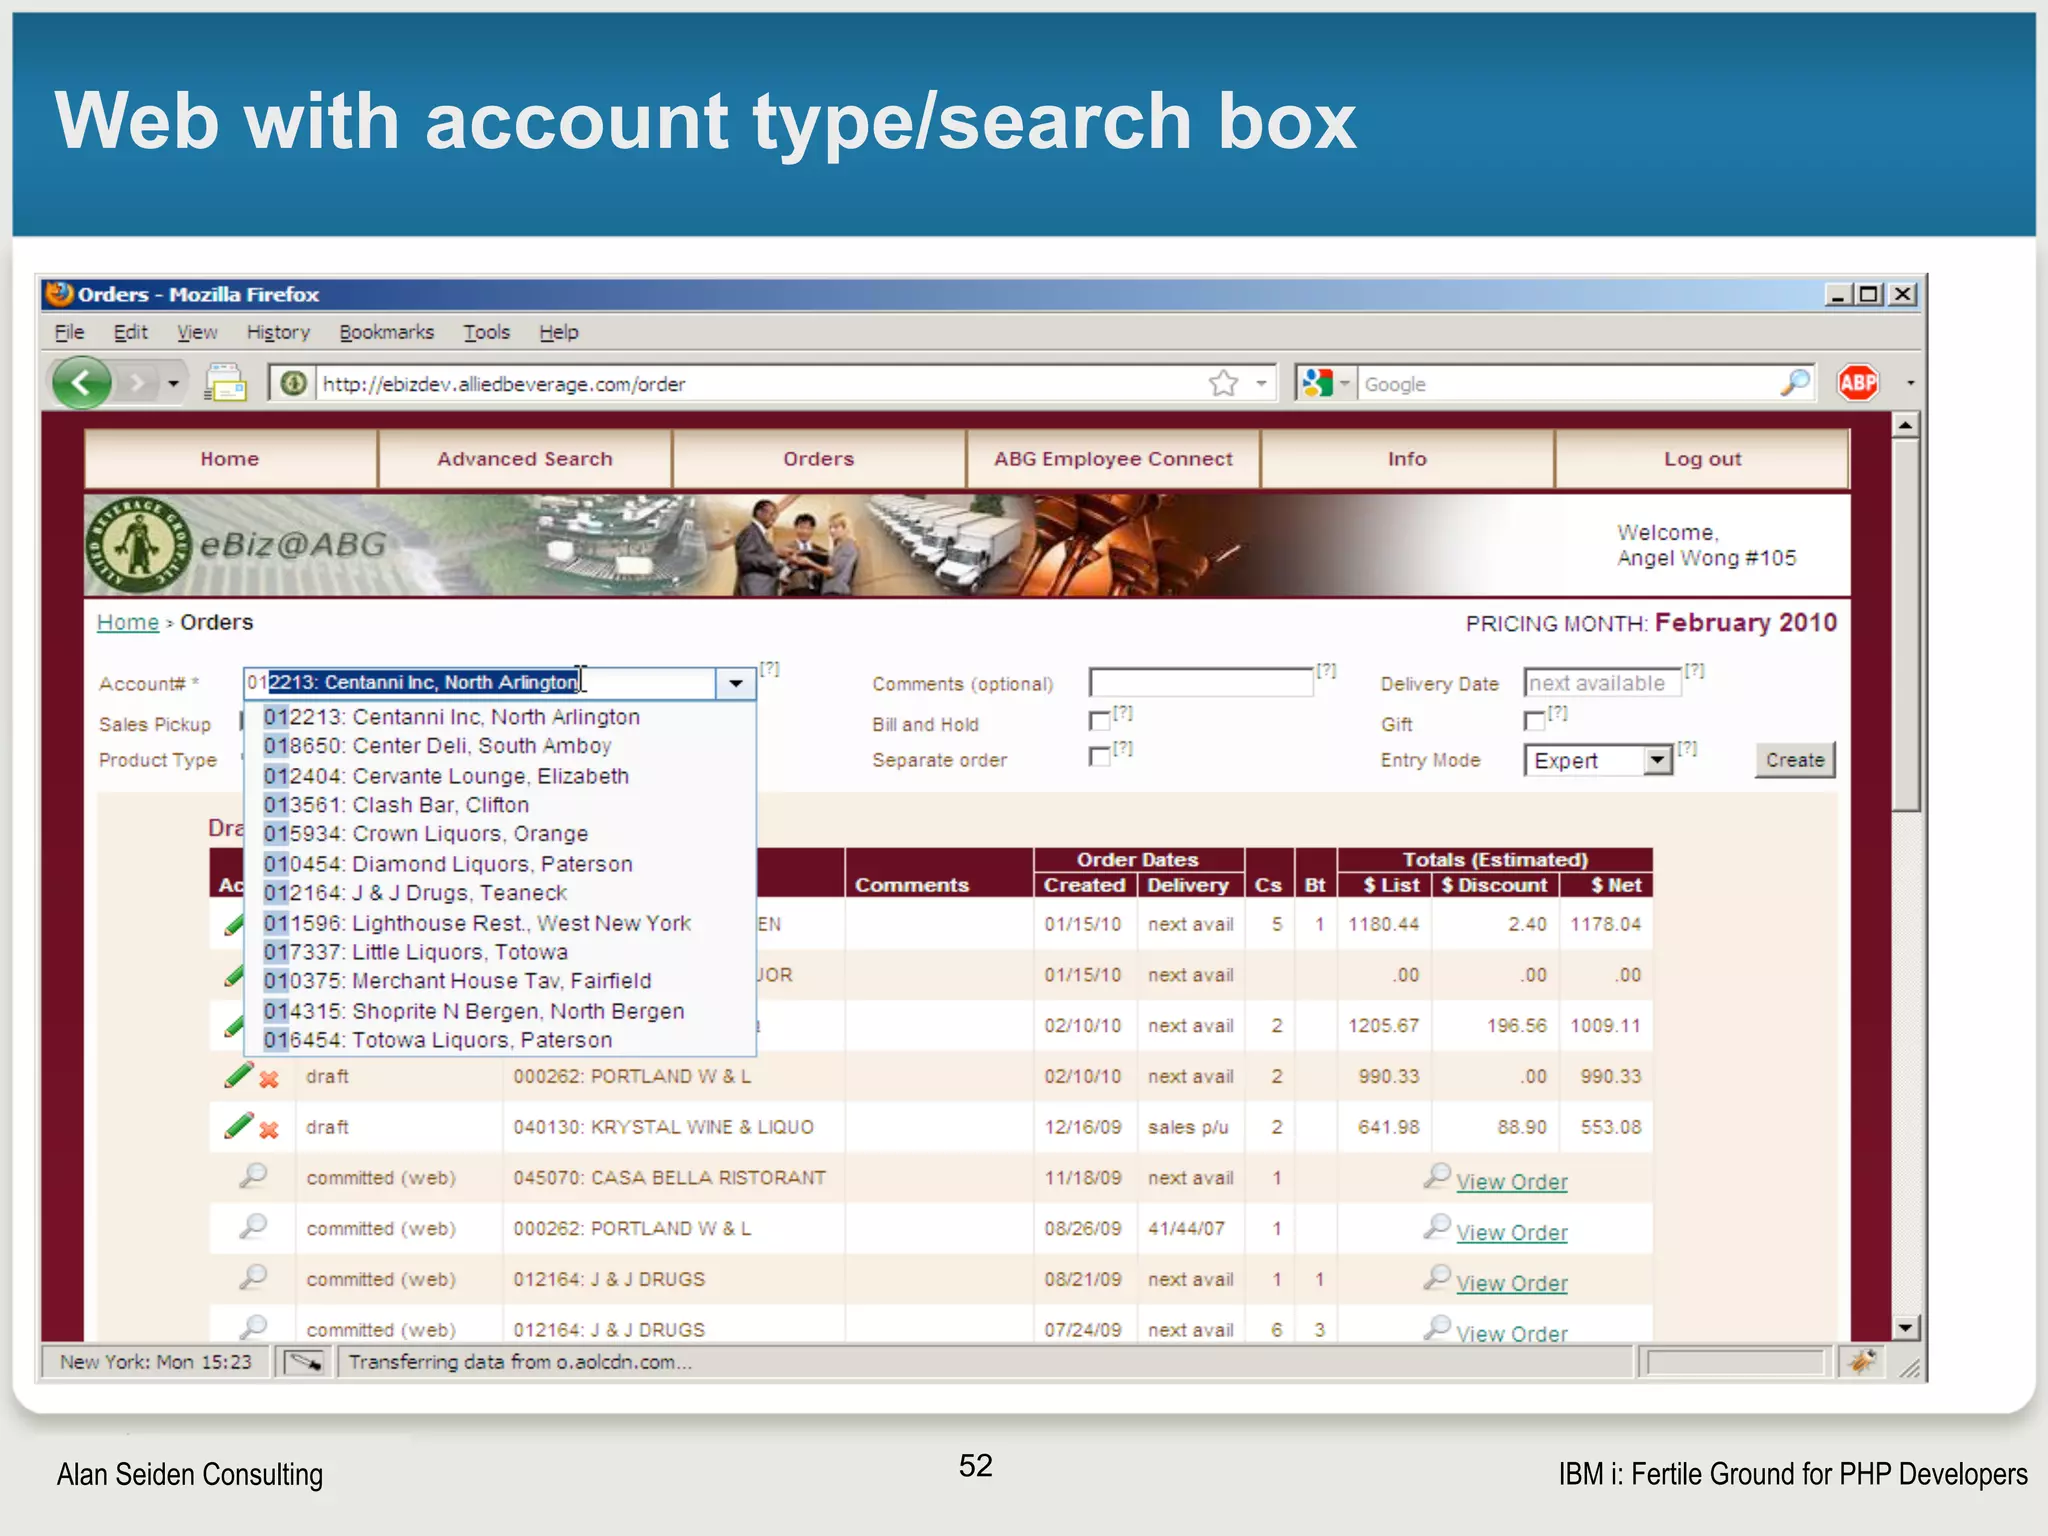This screenshot has width=2048, height=1536.
Task: Click the Log out tab
Action: coord(1702,459)
